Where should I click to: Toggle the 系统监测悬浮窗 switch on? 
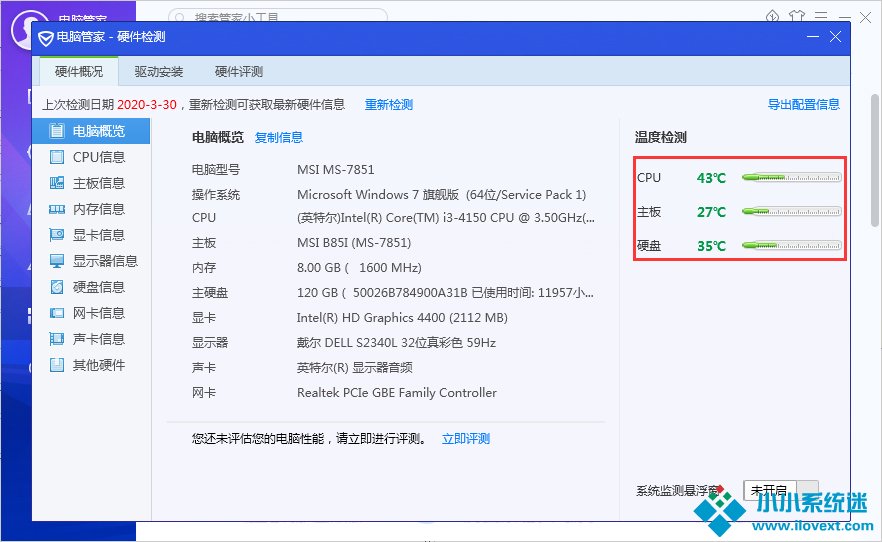click(780, 490)
